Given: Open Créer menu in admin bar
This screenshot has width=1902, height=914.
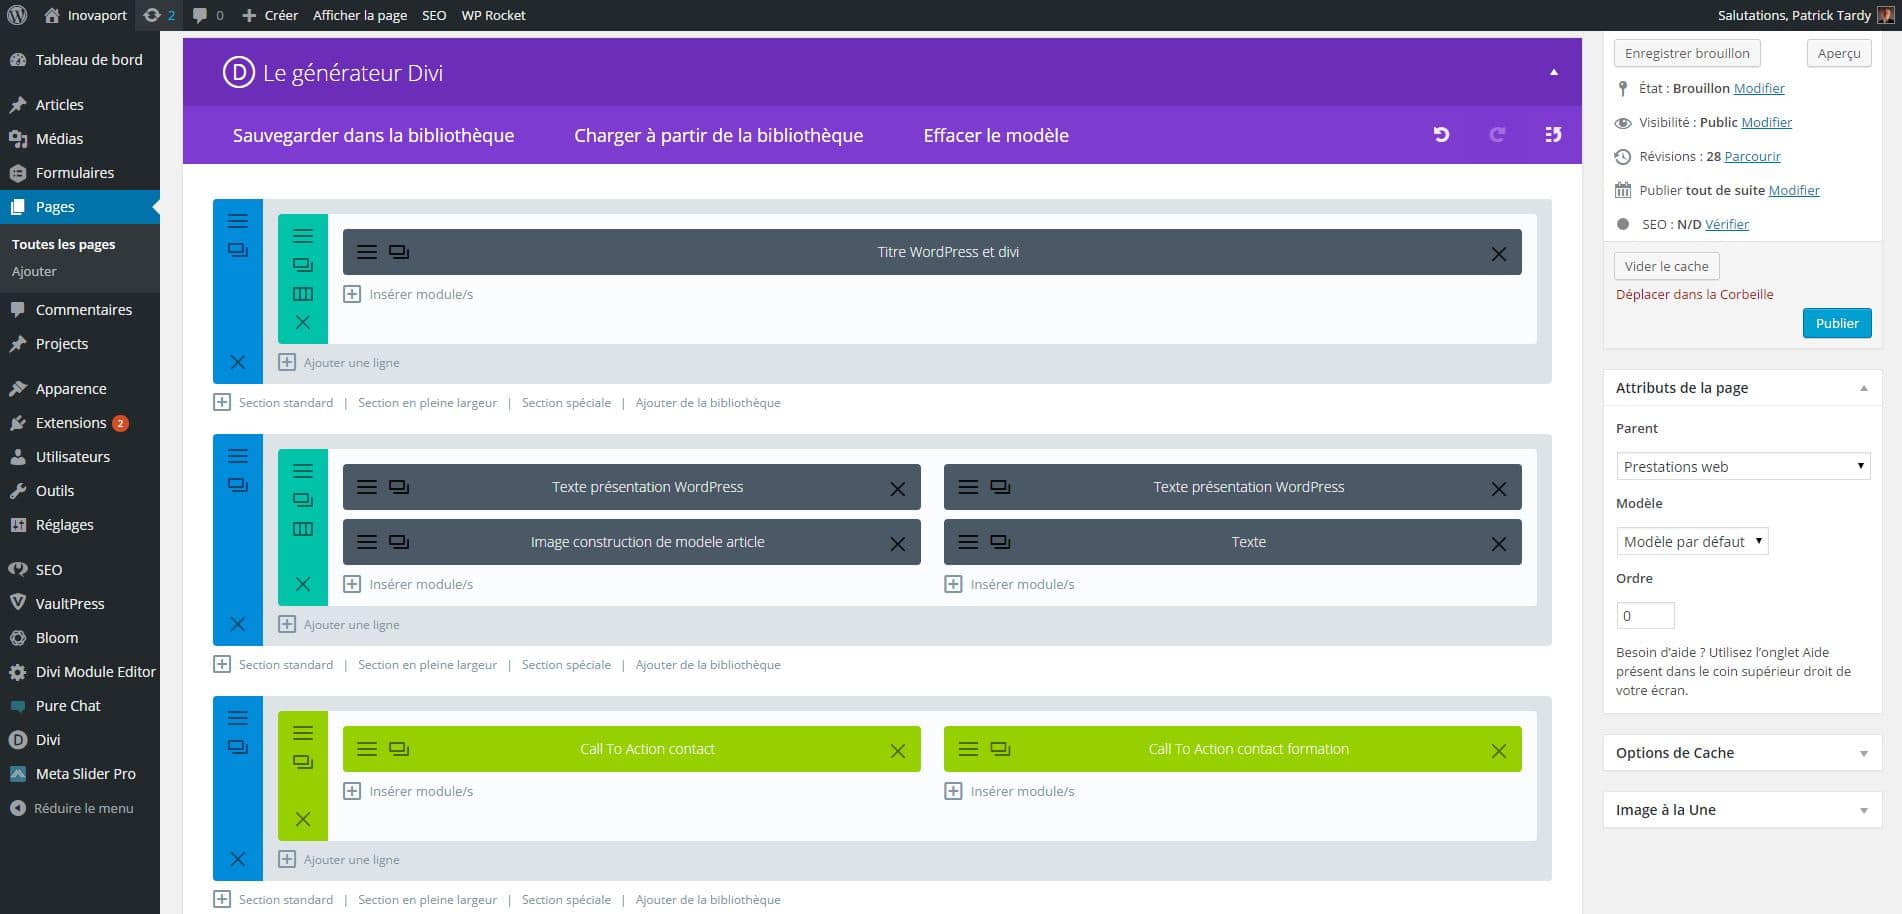Looking at the screenshot, I should click(270, 15).
